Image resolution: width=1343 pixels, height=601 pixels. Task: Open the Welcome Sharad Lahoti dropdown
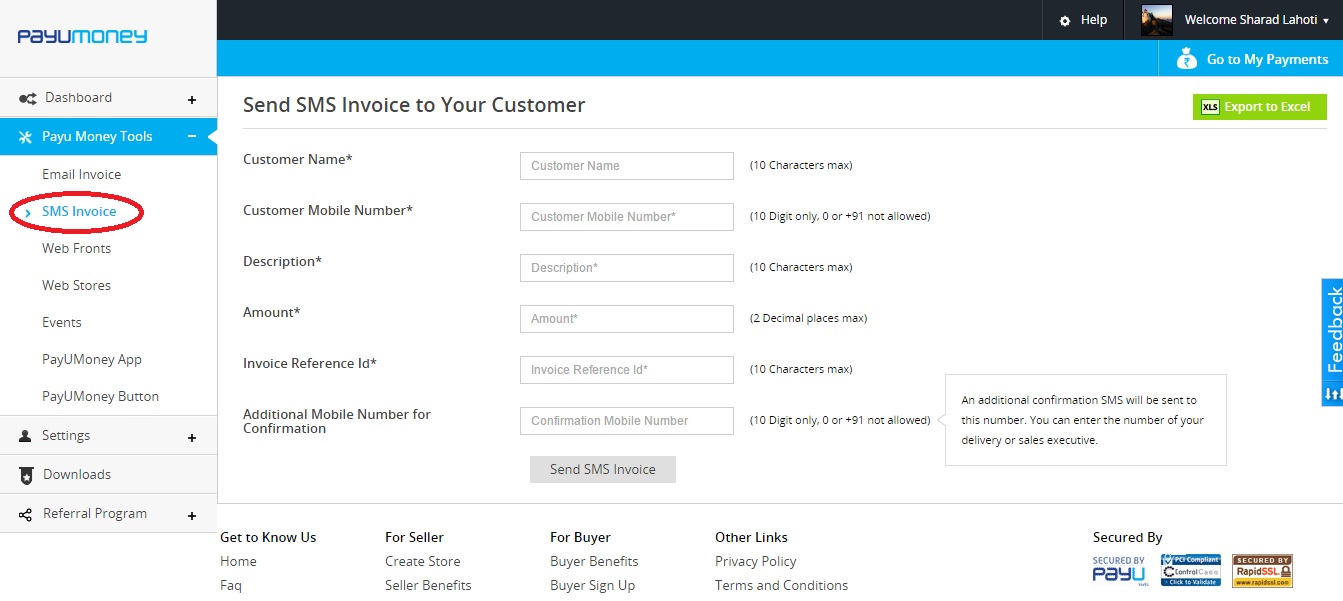[x=1256, y=20]
